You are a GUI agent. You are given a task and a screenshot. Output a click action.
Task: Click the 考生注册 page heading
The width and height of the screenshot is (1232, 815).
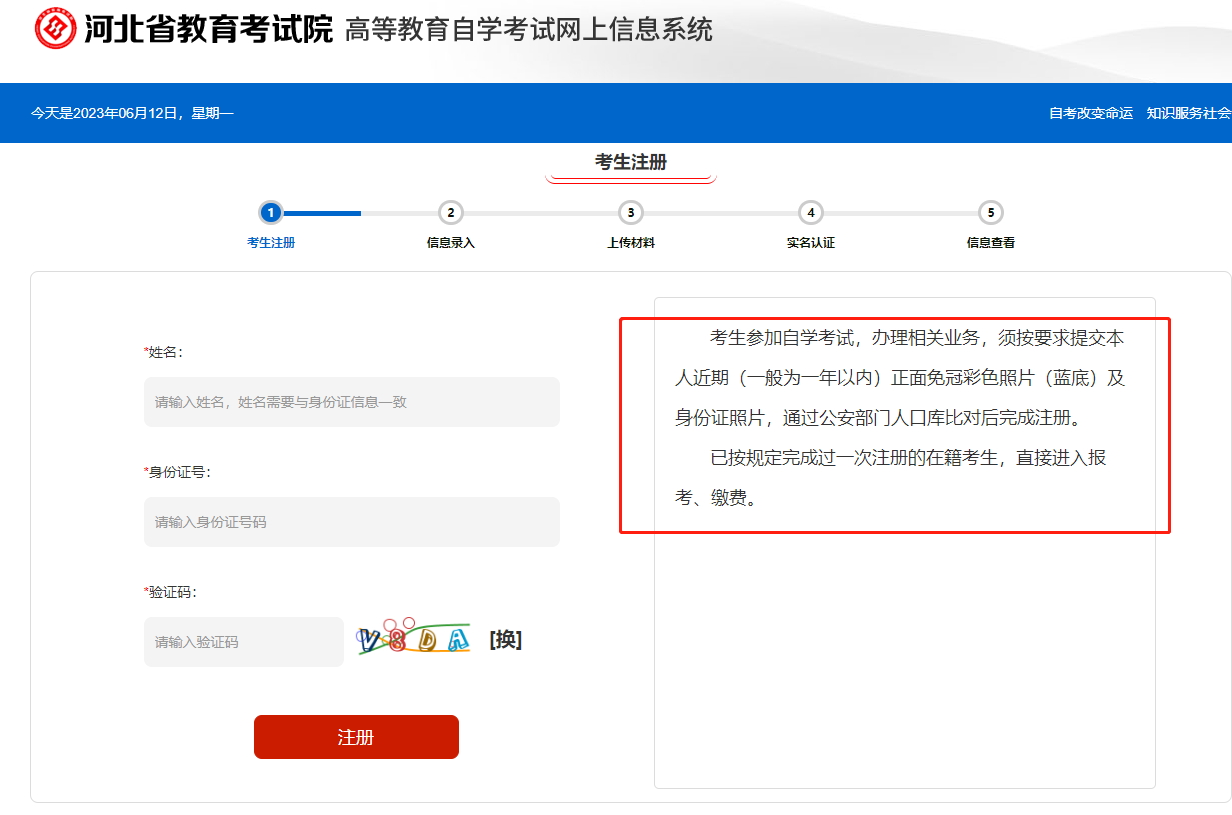coord(630,162)
